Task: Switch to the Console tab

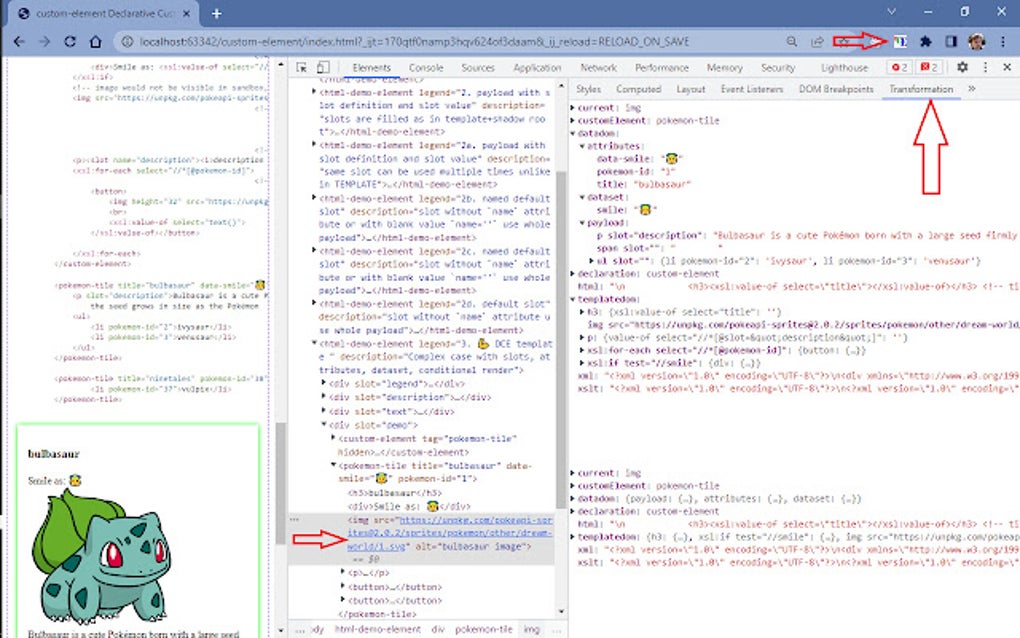Action: [x=426, y=68]
